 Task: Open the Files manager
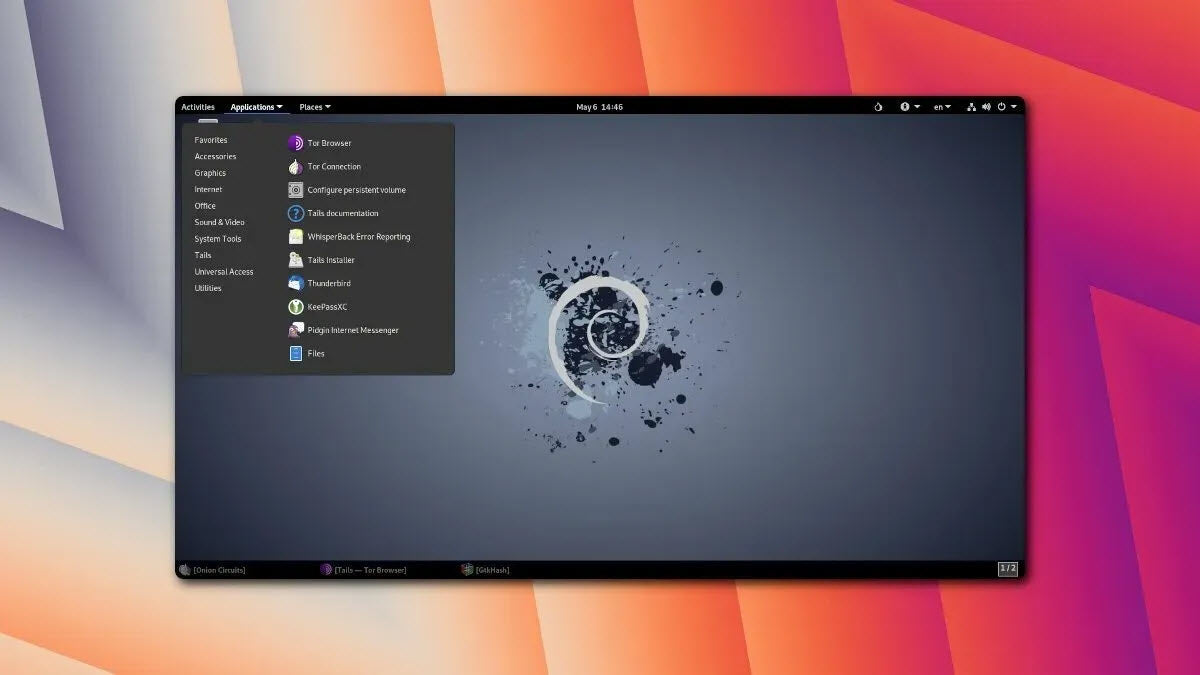coord(315,353)
